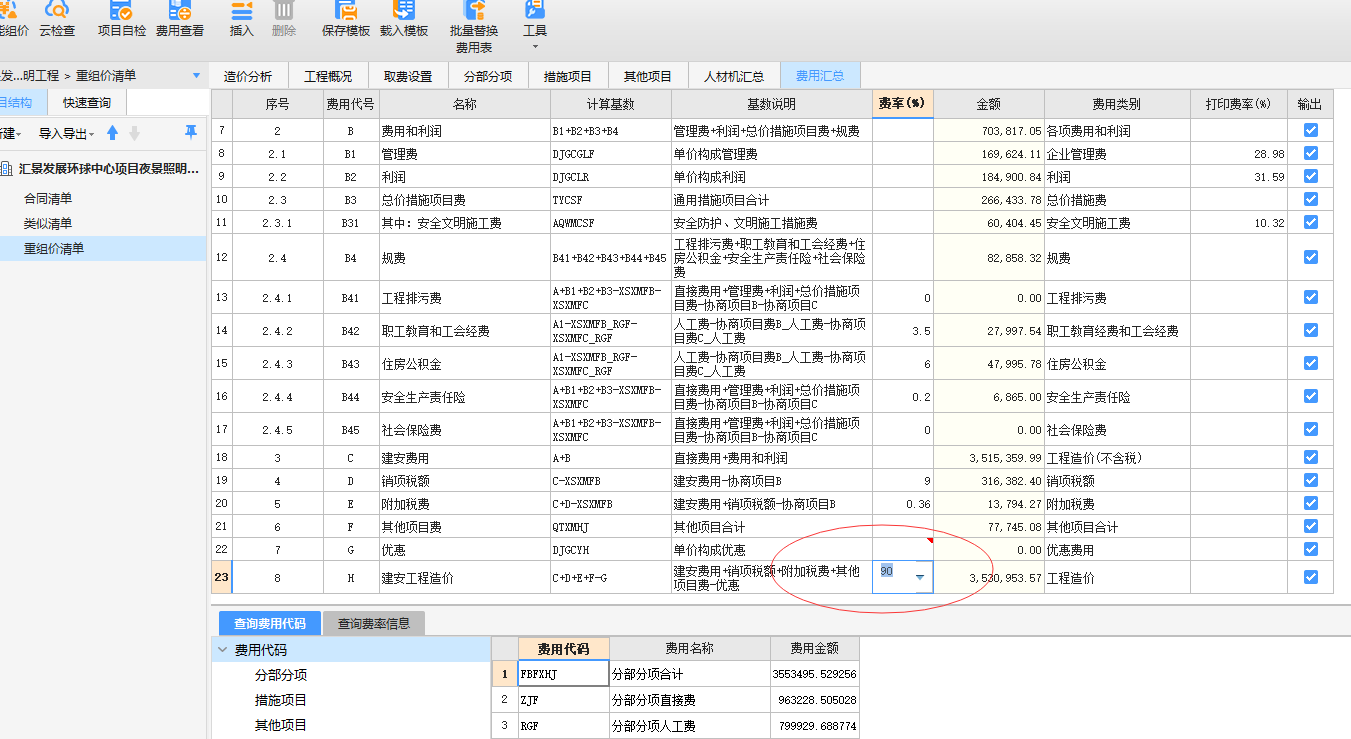
Task: Select 类似清单 in left tree
Action: pyautogui.click(x=48, y=223)
